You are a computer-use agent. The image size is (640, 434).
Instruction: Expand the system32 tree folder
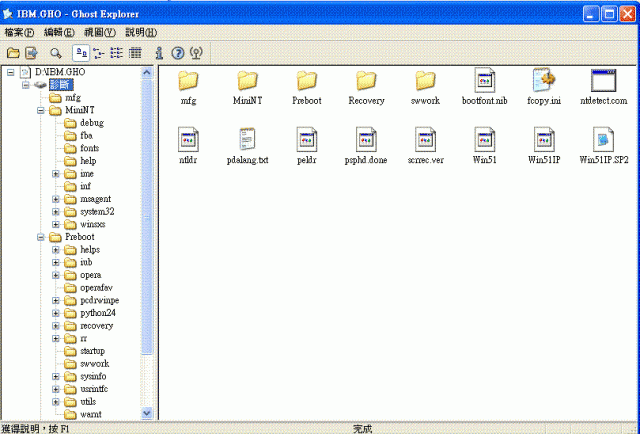[x=56, y=212]
